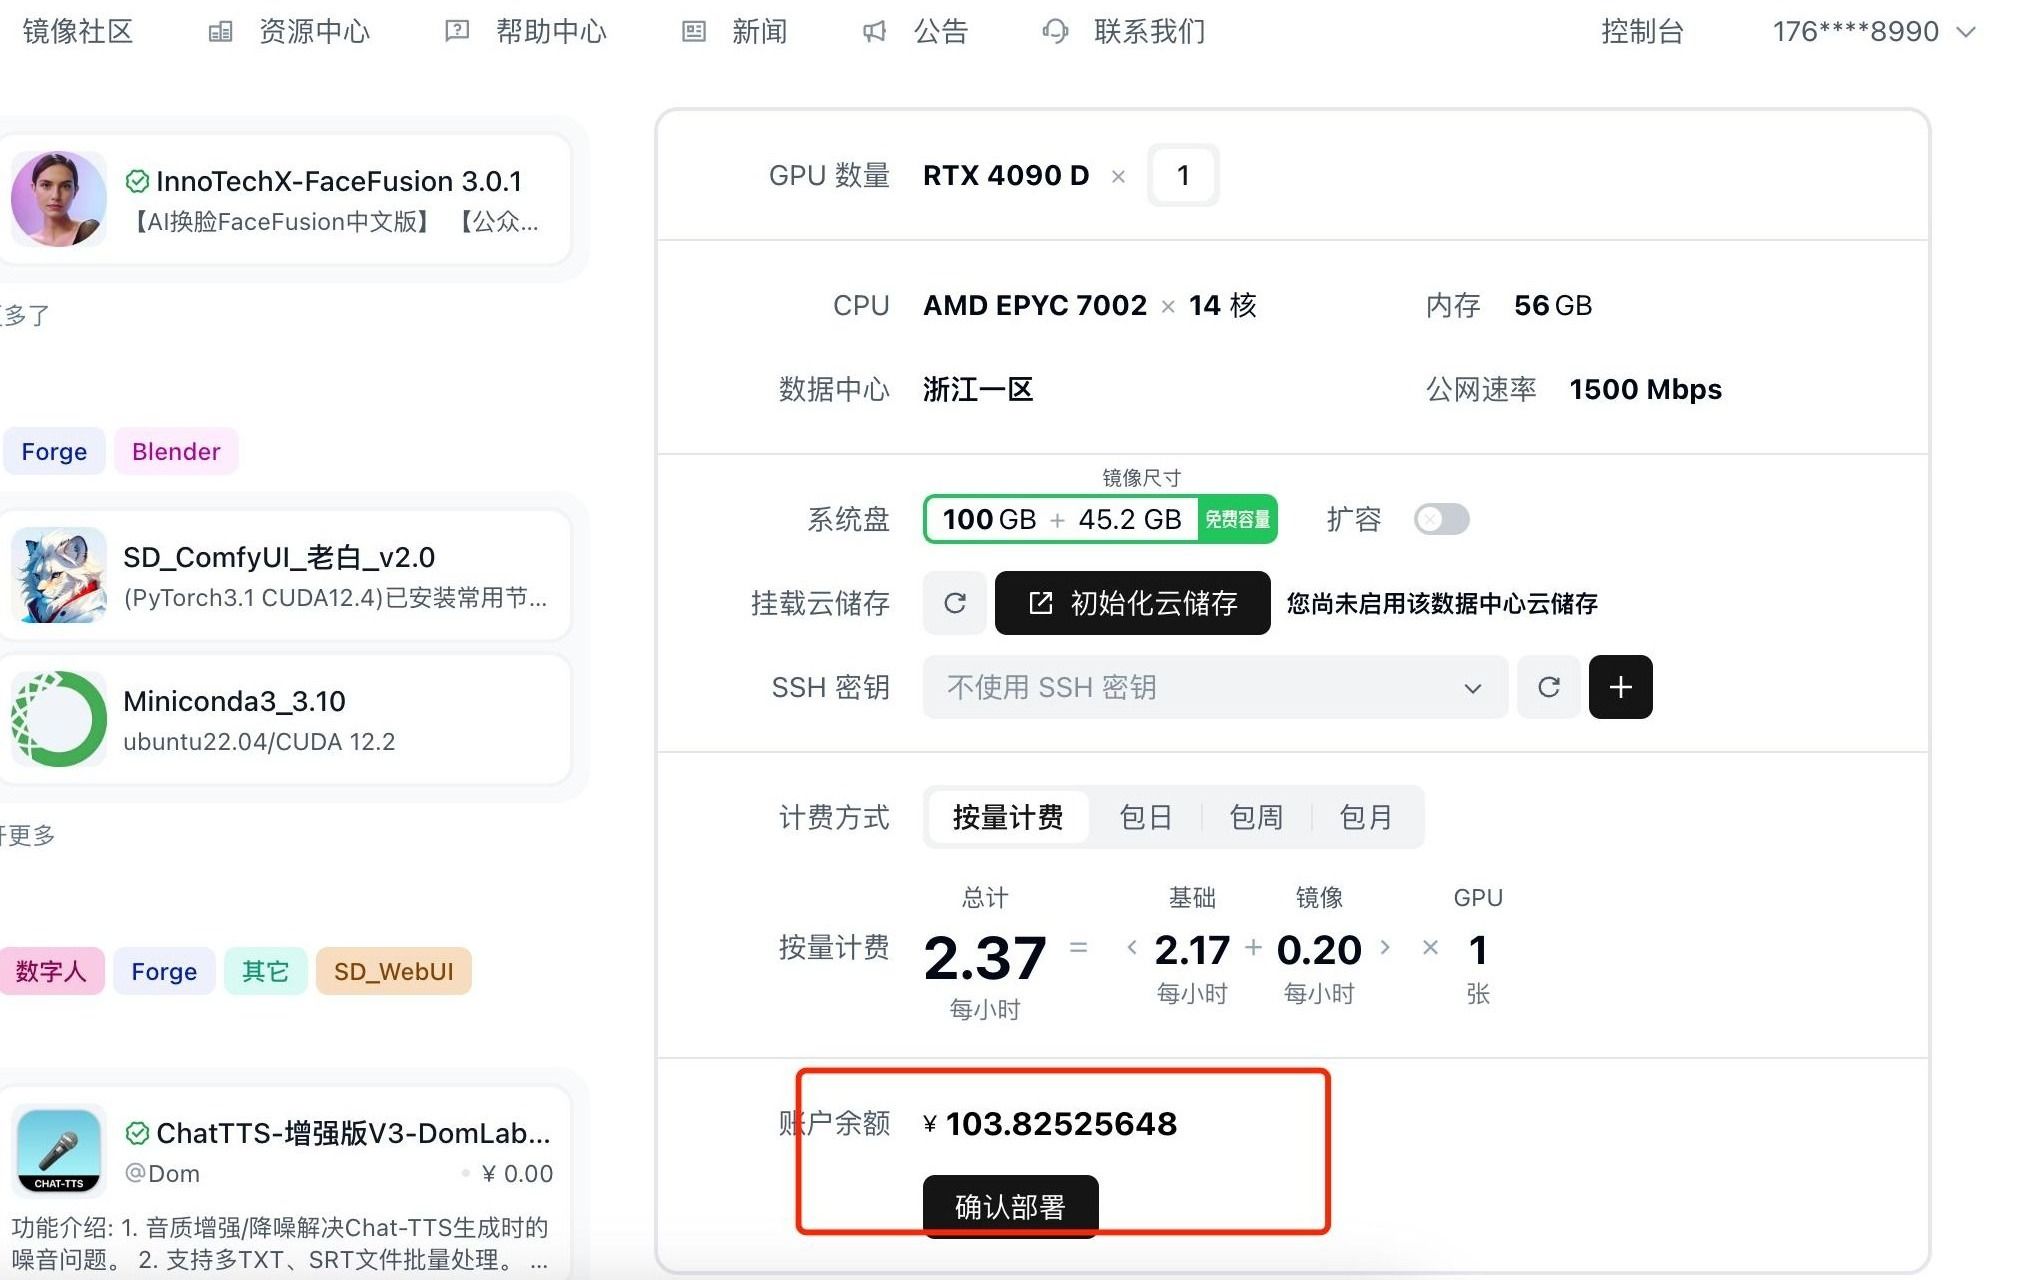
Task: Open the ChatTTS microphone thumbnail
Action: click(59, 1151)
